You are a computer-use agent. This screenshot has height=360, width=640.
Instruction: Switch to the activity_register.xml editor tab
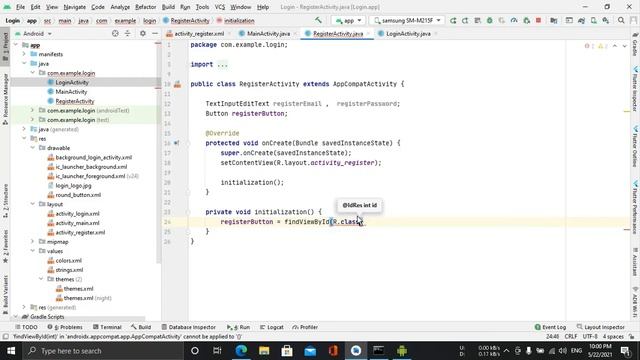click(199, 34)
